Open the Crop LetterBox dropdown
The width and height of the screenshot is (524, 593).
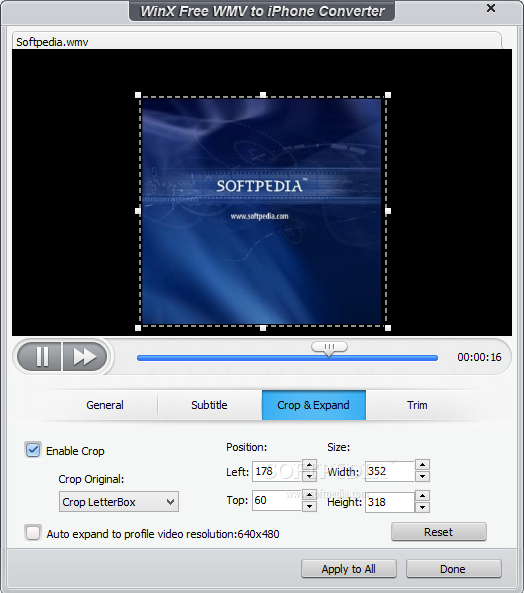pyautogui.click(x=119, y=502)
